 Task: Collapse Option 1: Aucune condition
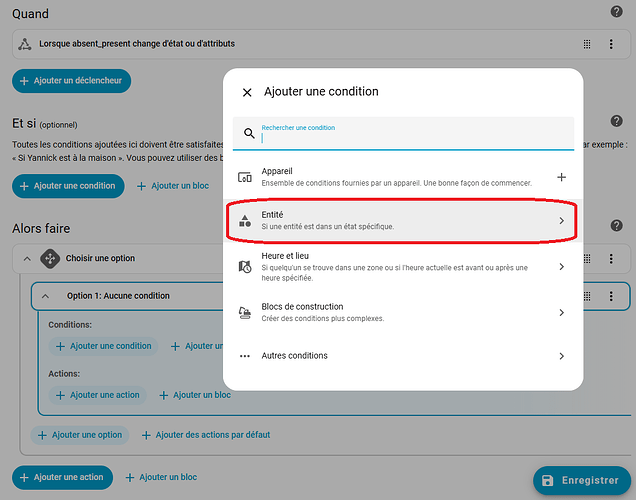(x=45, y=296)
